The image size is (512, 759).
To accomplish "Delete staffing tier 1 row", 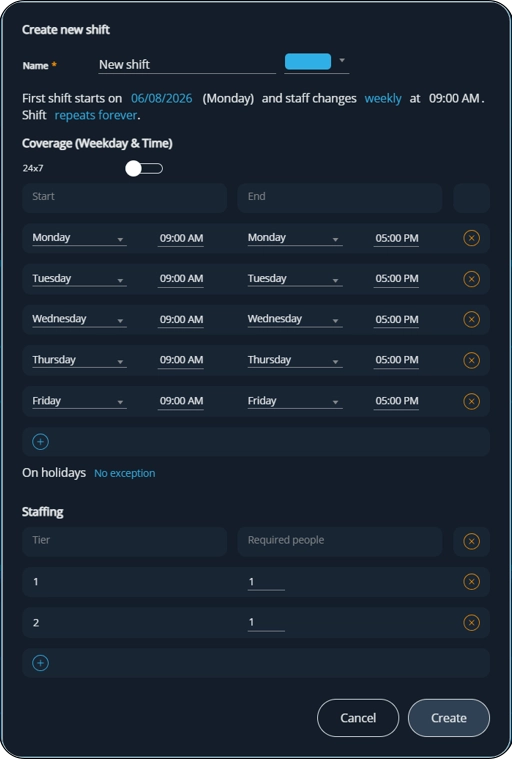I will click(x=471, y=581).
